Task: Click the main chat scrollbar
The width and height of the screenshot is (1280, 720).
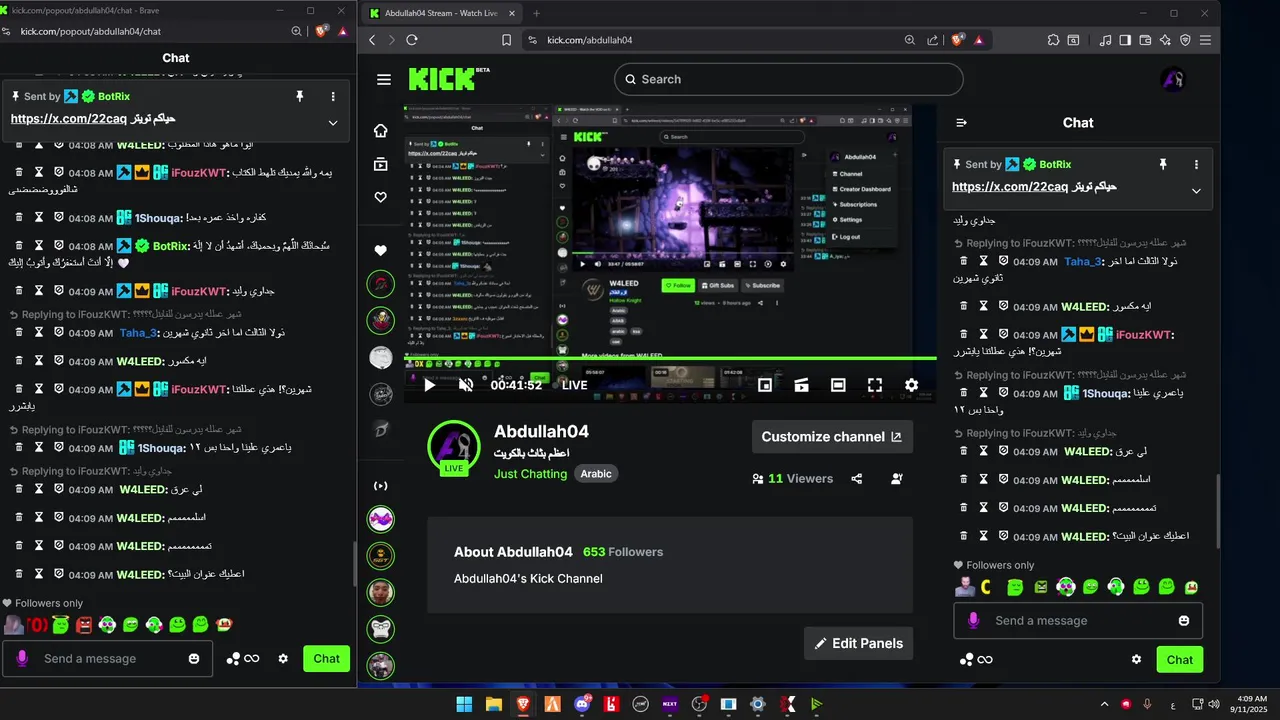Action: pos(1217,510)
